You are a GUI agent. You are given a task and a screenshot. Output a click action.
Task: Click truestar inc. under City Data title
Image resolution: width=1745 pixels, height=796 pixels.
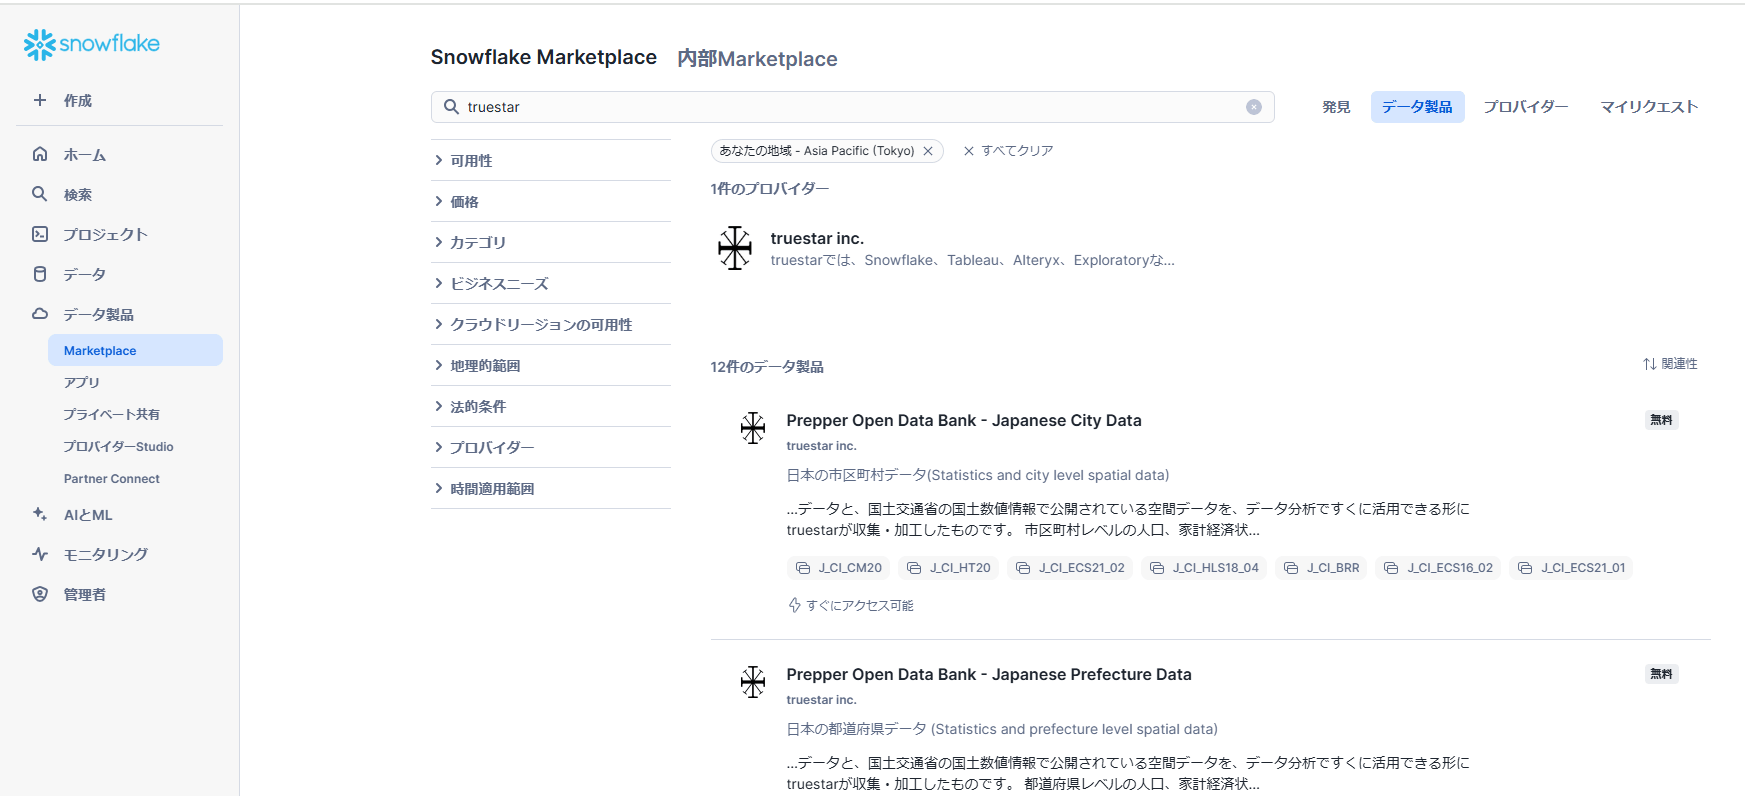821,446
